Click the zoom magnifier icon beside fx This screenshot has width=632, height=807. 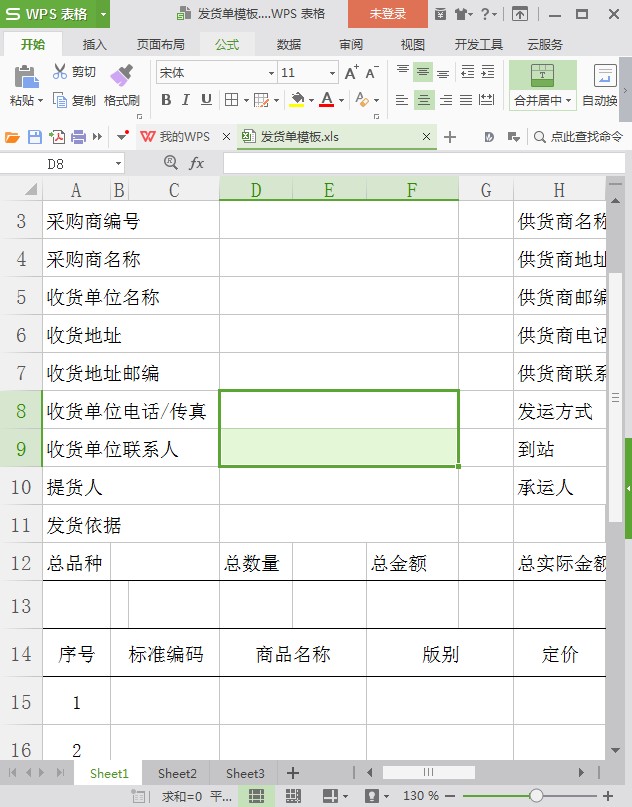170,163
